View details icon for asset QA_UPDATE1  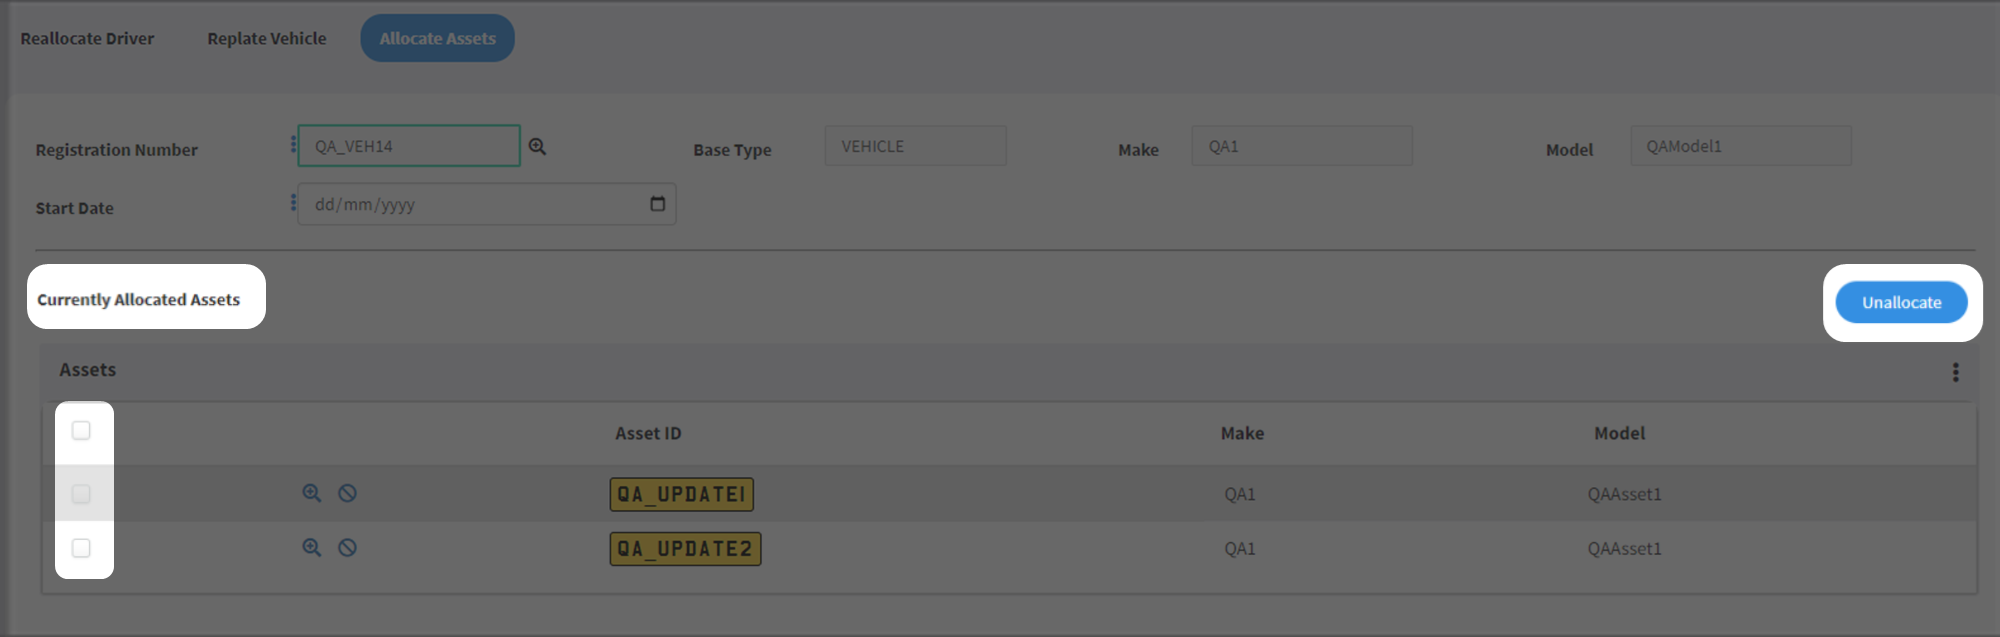(x=312, y=493)
